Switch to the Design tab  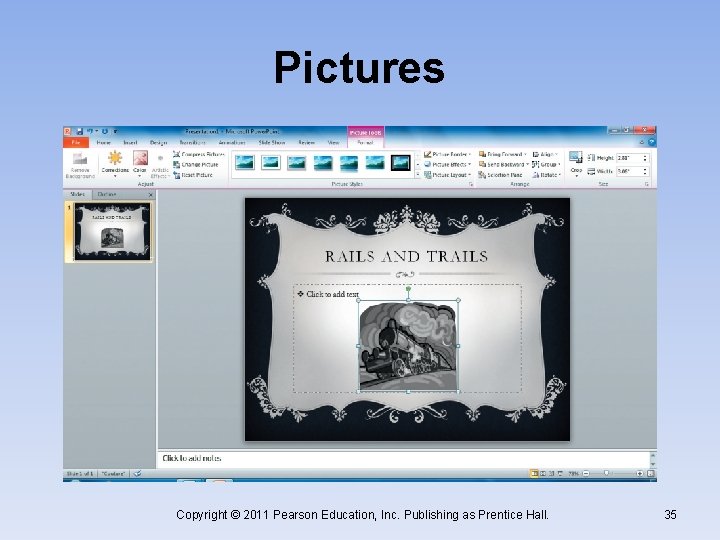pos(158,143)
